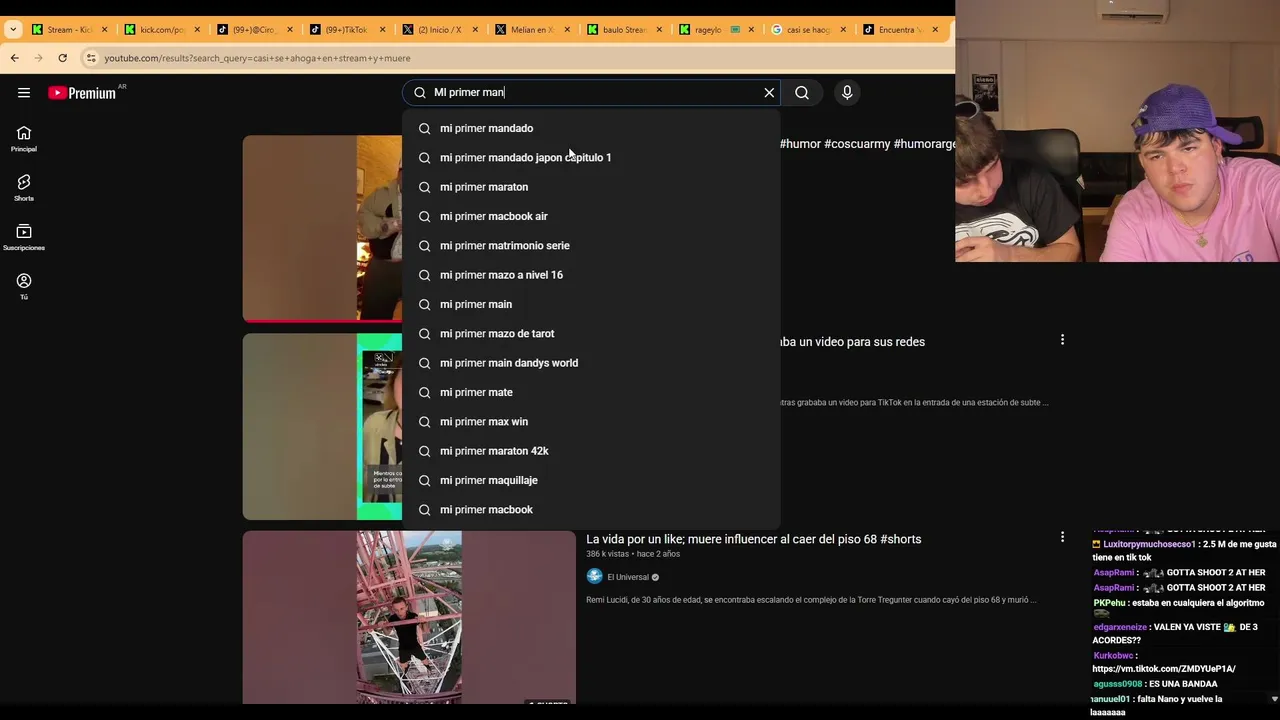The width and height of the screenshot is (1280, 720).
Task: Switch to the Google casi se ahoga tab
Action: [809, 30]
